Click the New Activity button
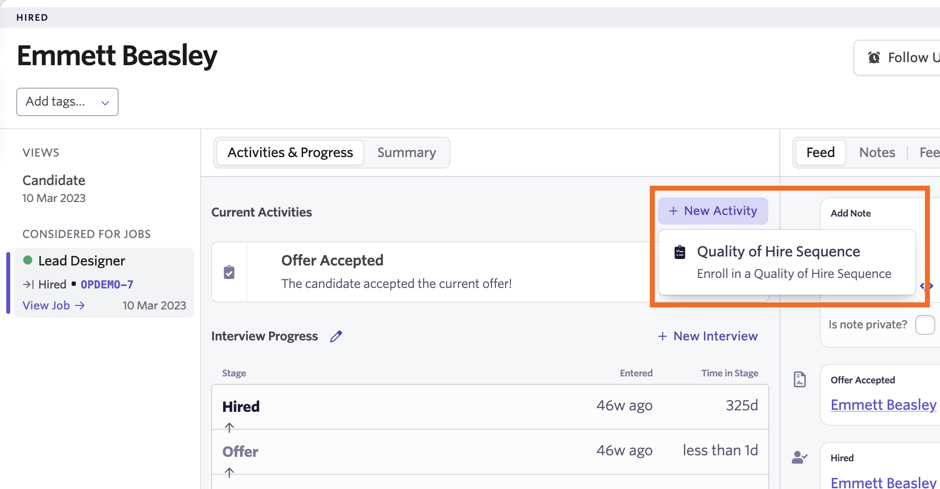Image resolution: width=940 pixels, height=489 pixels. click(713, 211)
